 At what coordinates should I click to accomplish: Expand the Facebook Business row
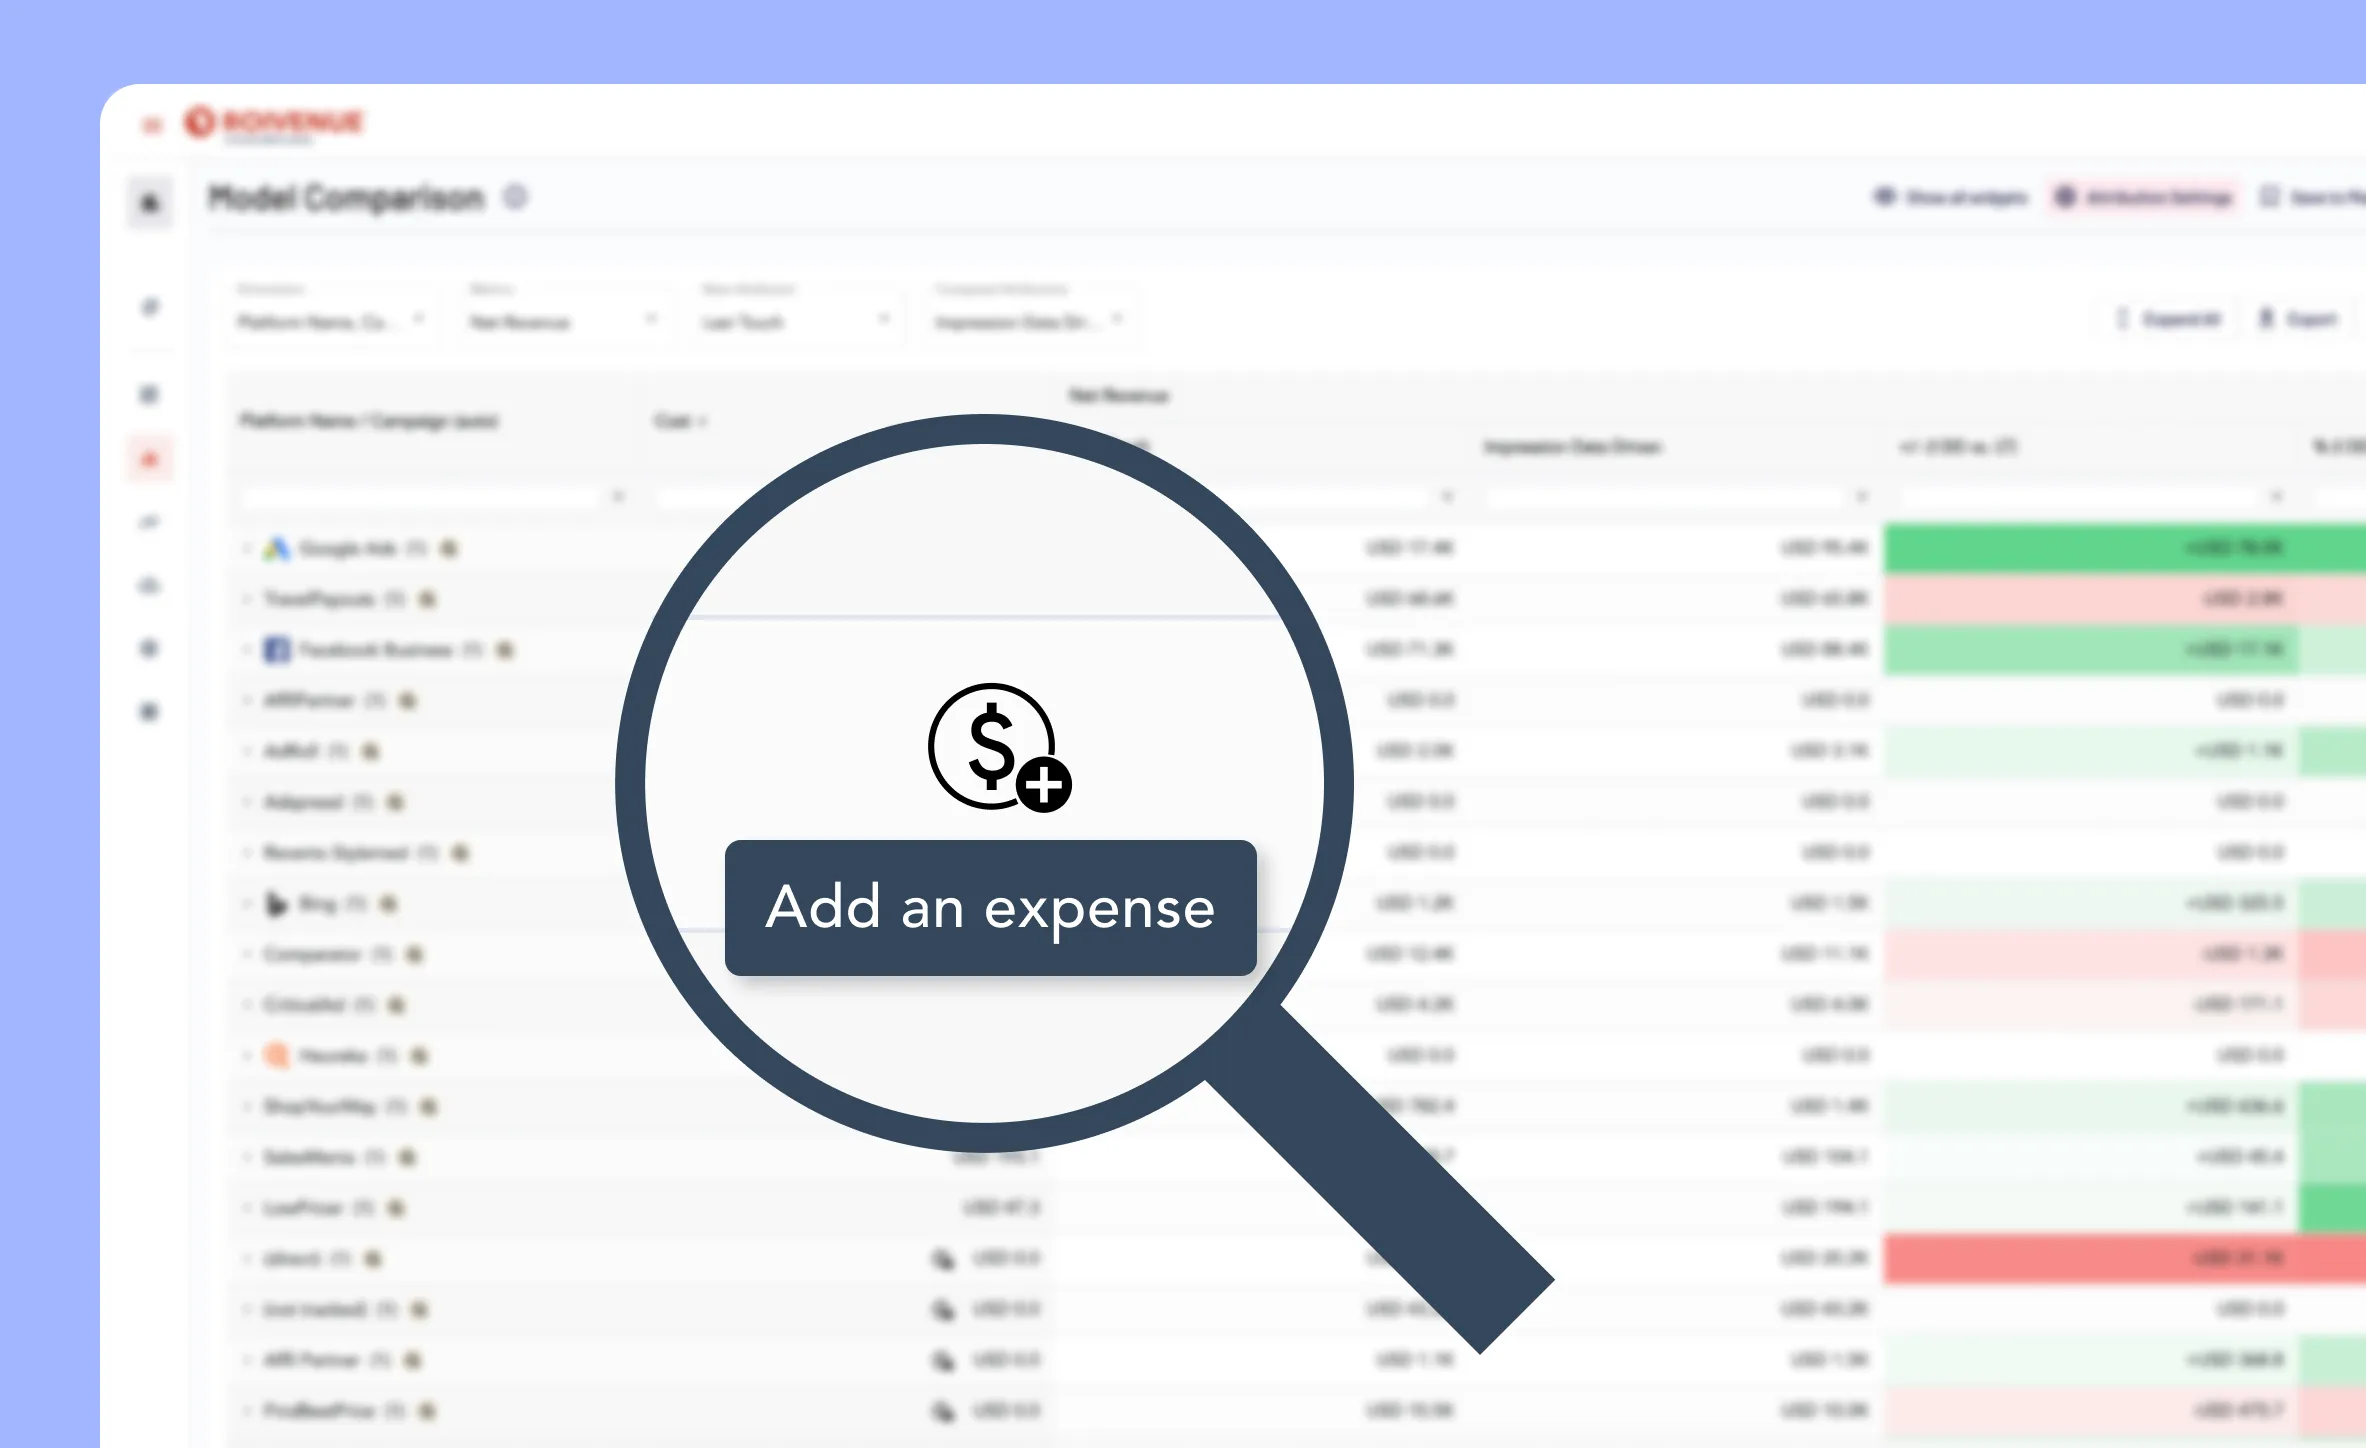pyautogui.click(x=246, y=650)
